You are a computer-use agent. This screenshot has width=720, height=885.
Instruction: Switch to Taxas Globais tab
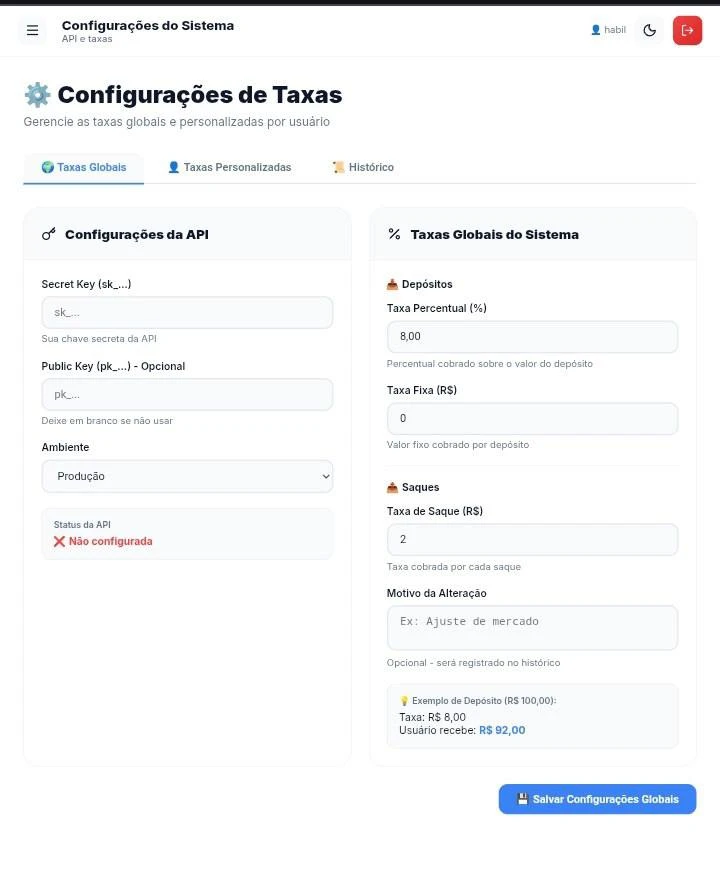(x=84, y=167)
